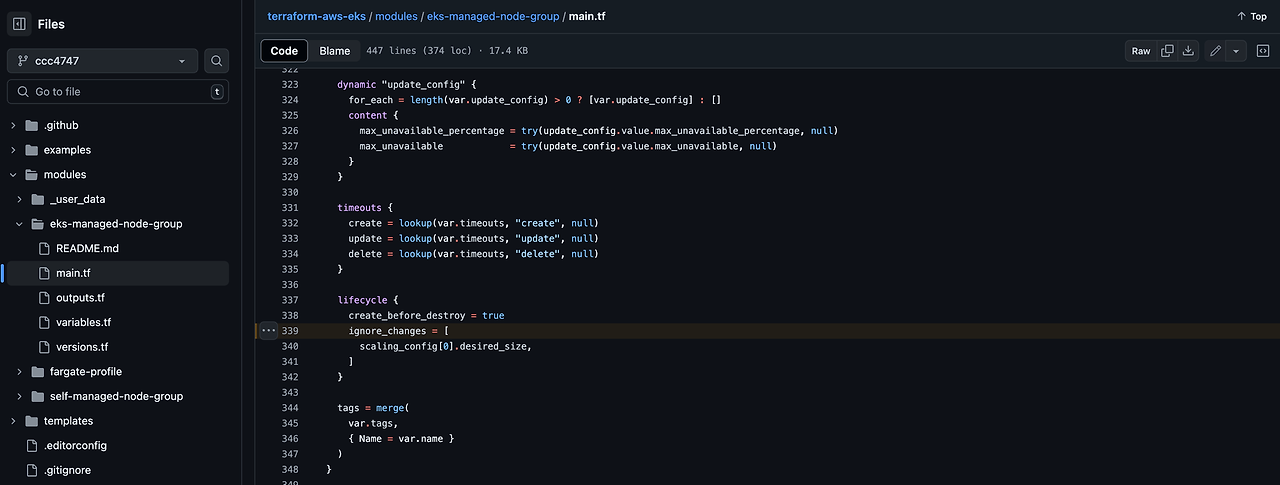Go to modules breadcrumb link
The image size is (1280, 485).
click(x=396, y=16)
